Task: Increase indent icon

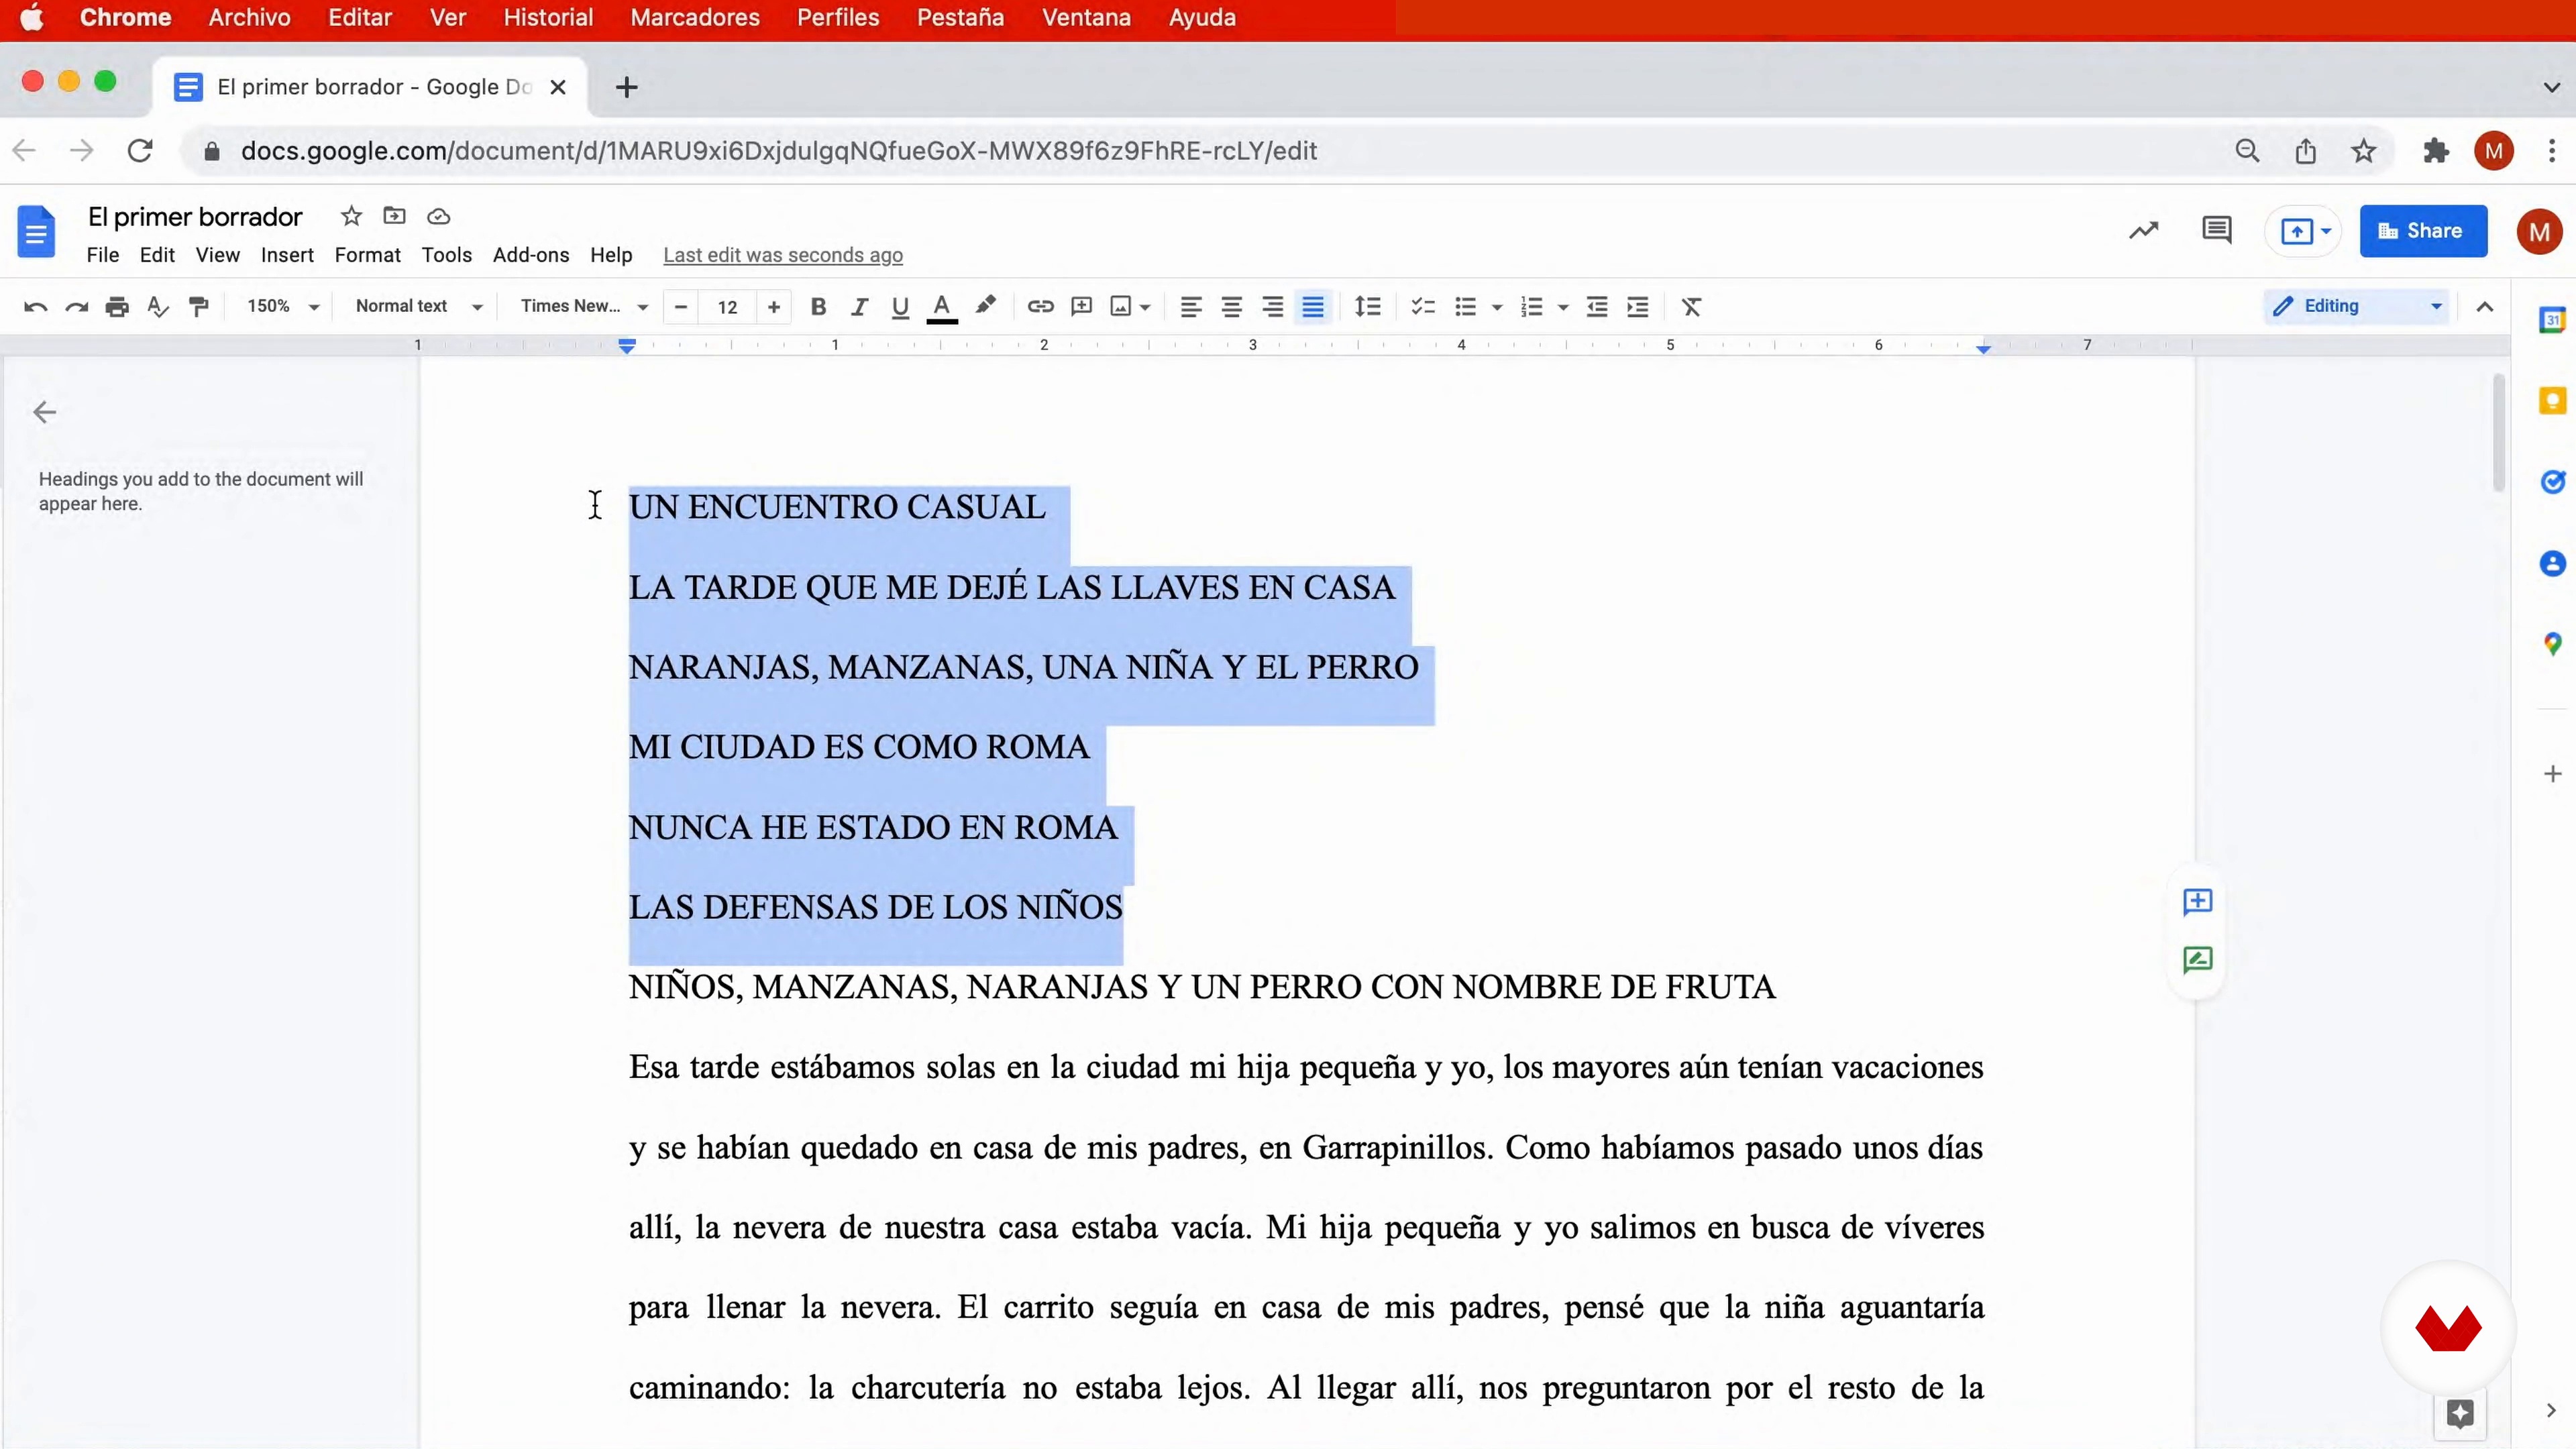Action: tap(1638, 306)
